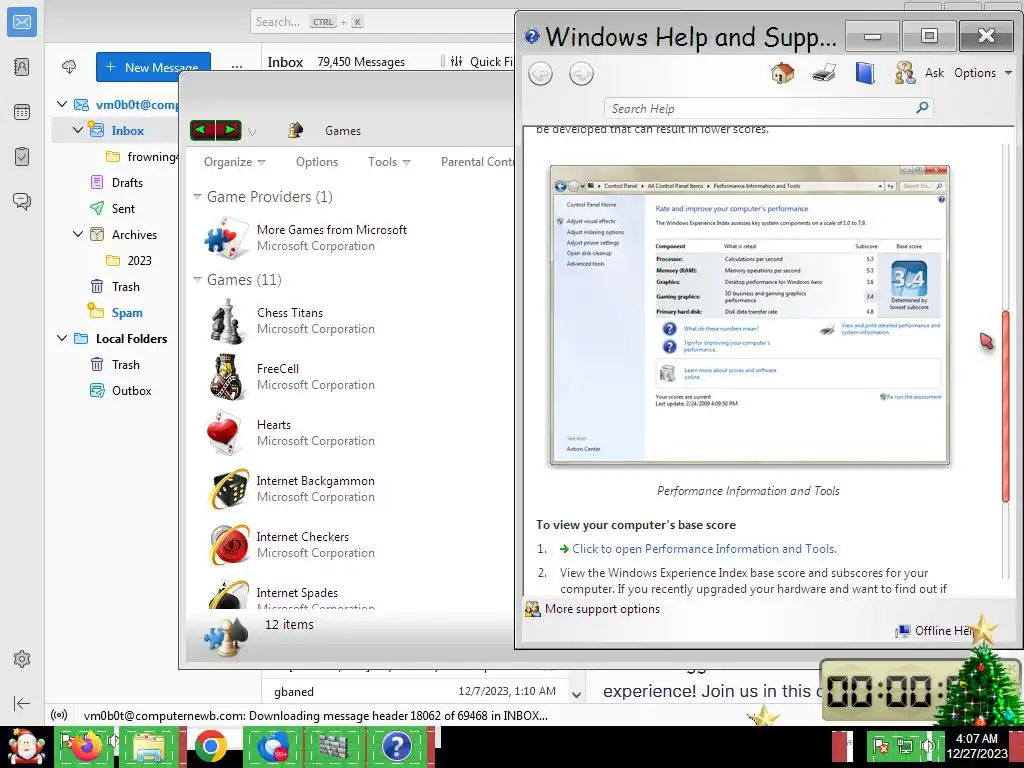Open Firefox from the taskbar
The height and width of the screenshot is (768, 1024).
tap(87, 746)
